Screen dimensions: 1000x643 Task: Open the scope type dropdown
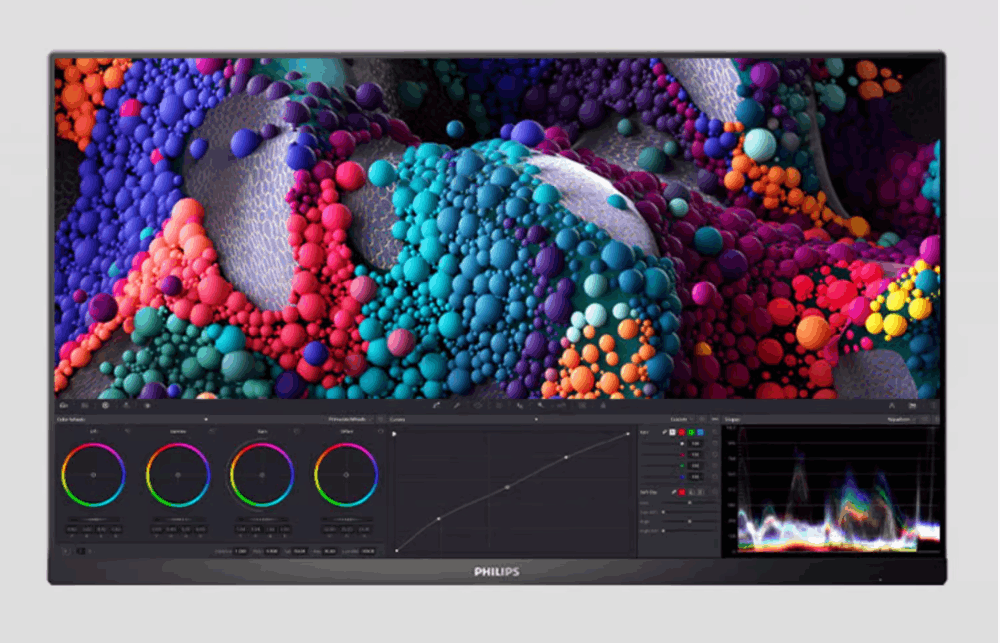[x=900, y=420]
